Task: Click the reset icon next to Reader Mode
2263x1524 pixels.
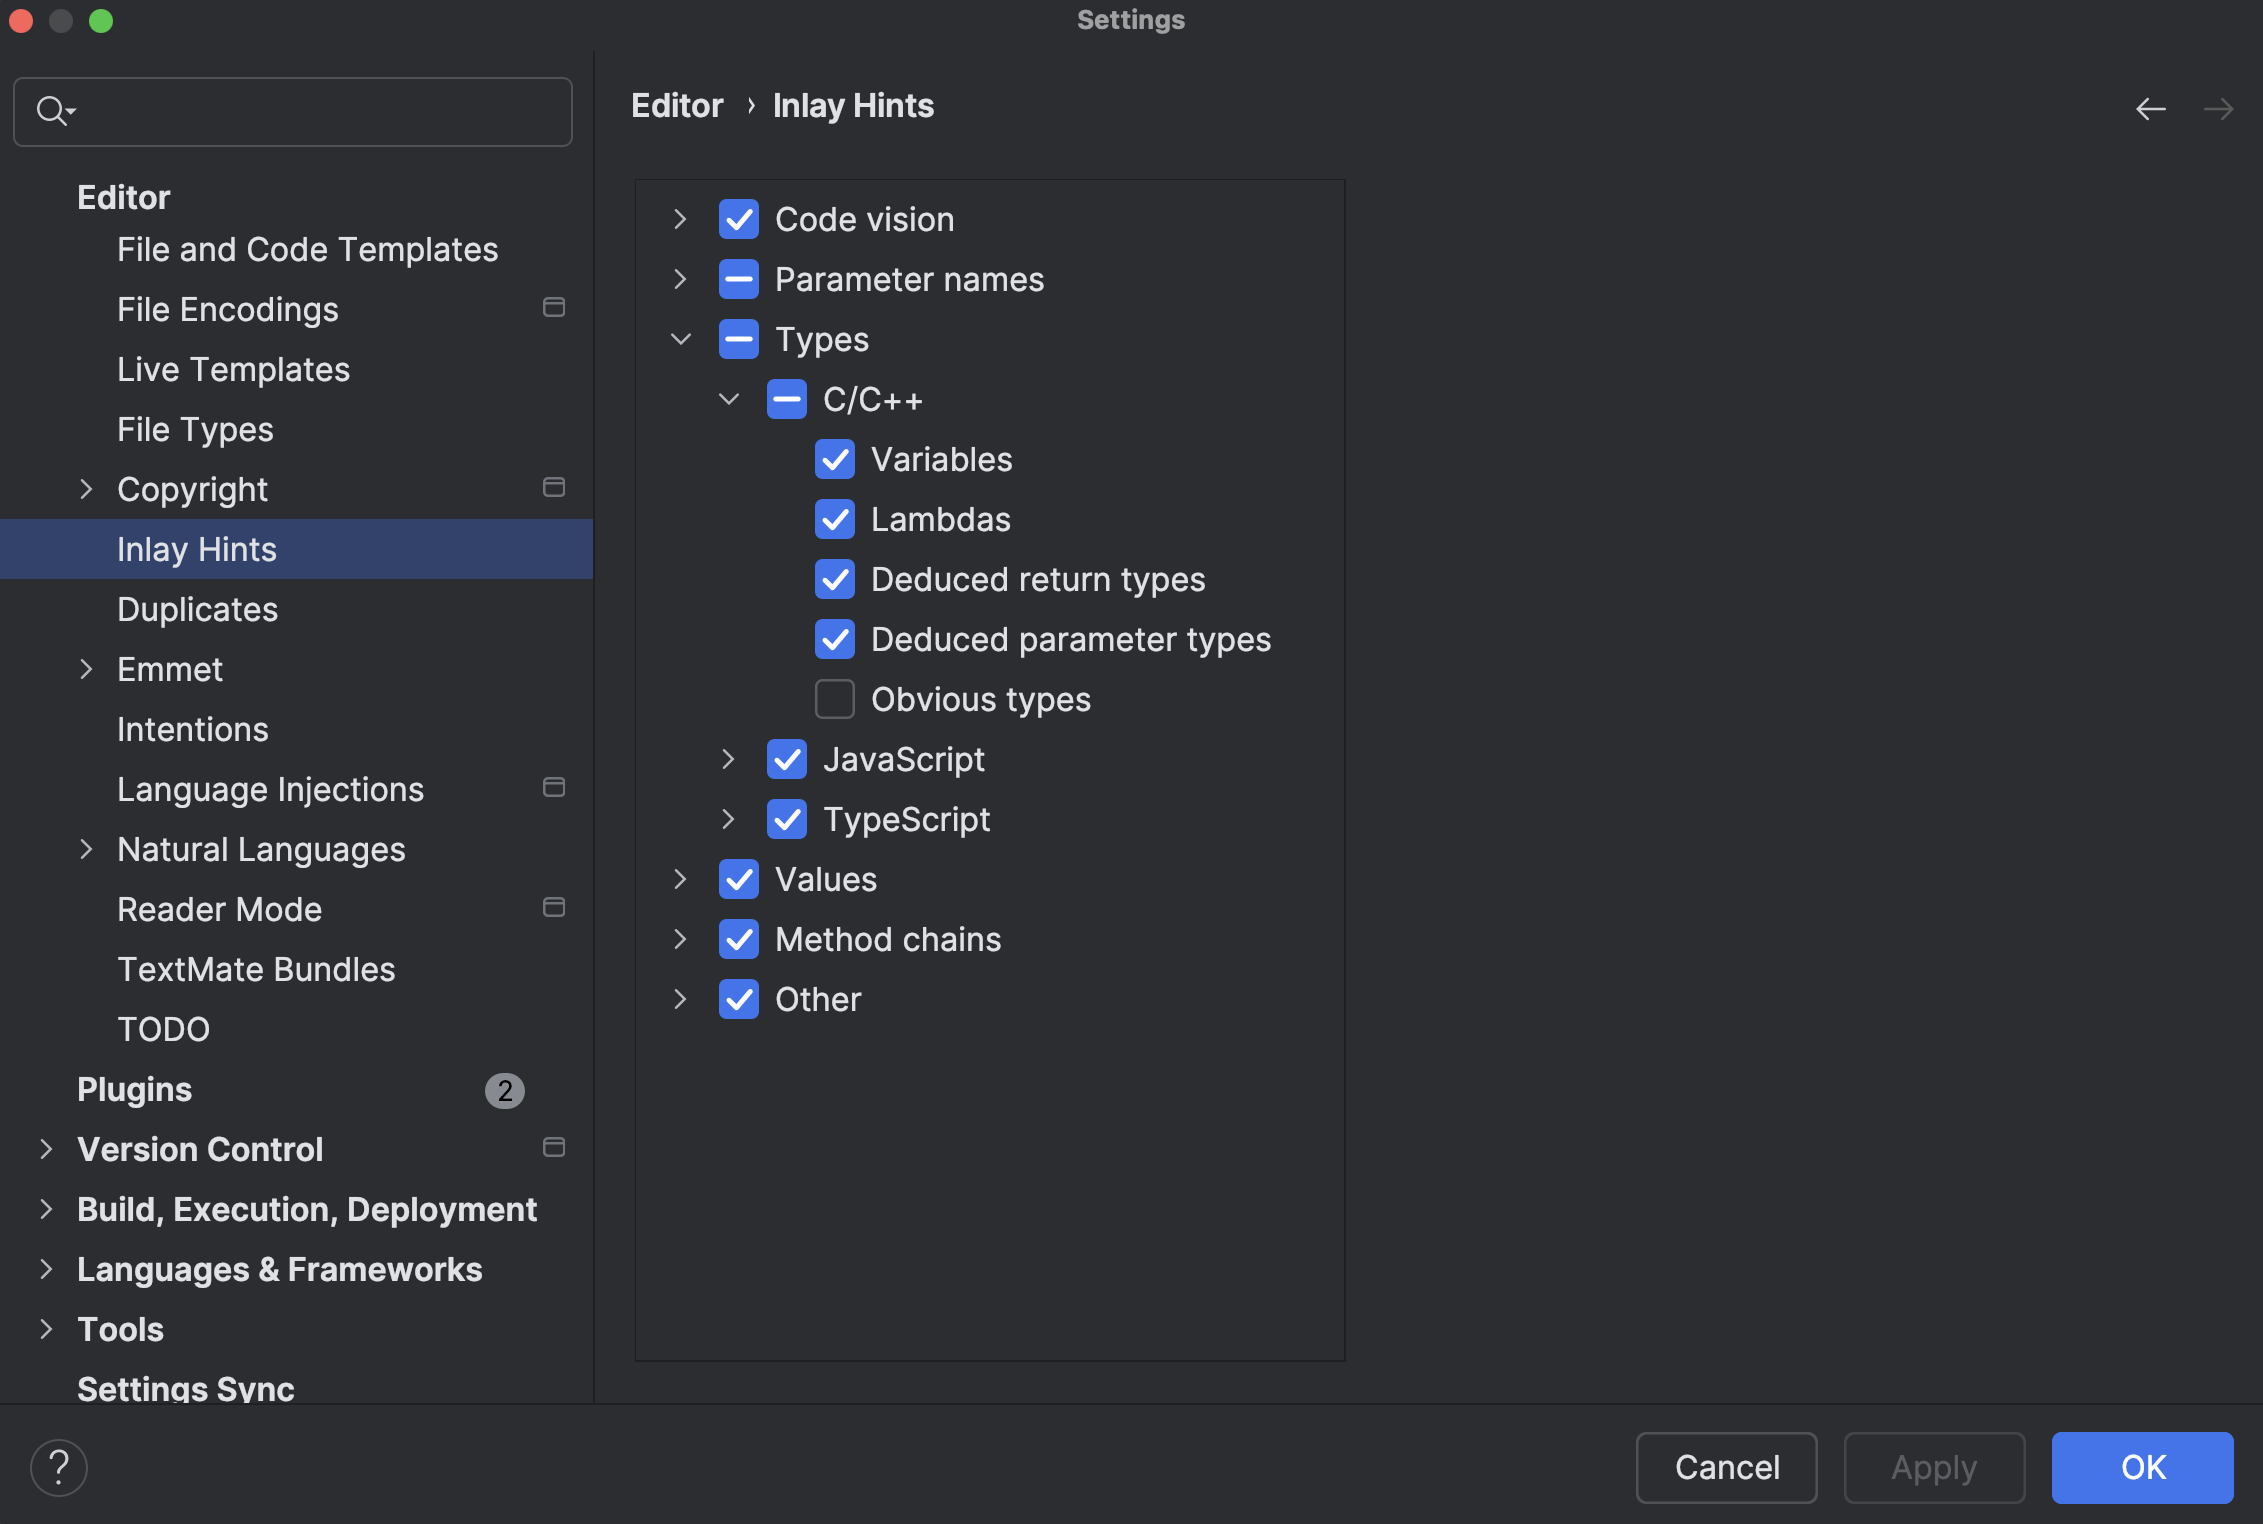Action: (554, 907)
